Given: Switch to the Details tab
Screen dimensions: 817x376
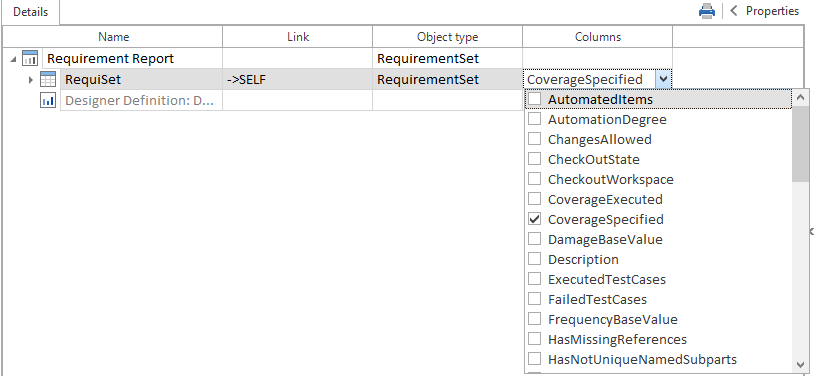Looking at the screenshot, I should 30,11.
